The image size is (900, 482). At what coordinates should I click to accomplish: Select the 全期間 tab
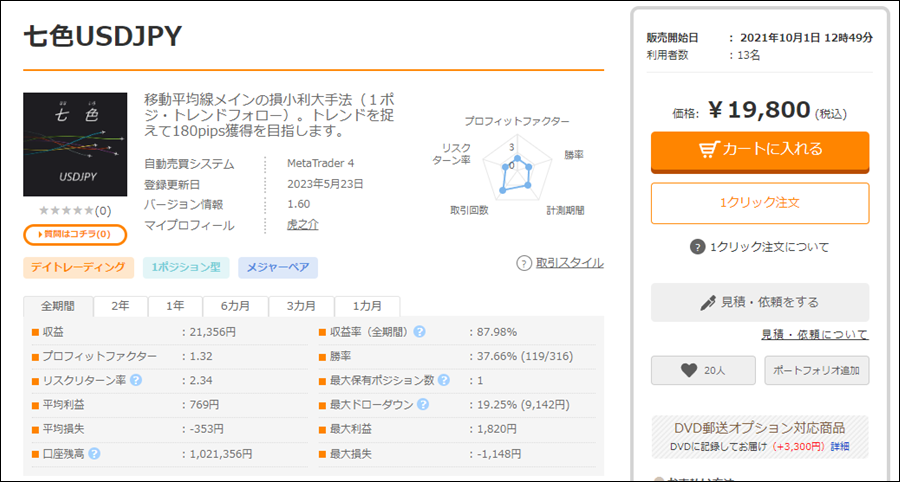pyautogui.click(x=58, y=306)
